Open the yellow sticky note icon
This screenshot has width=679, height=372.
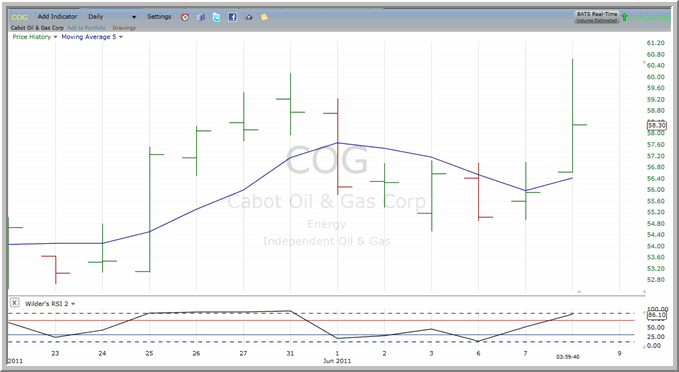coord(264,17)
